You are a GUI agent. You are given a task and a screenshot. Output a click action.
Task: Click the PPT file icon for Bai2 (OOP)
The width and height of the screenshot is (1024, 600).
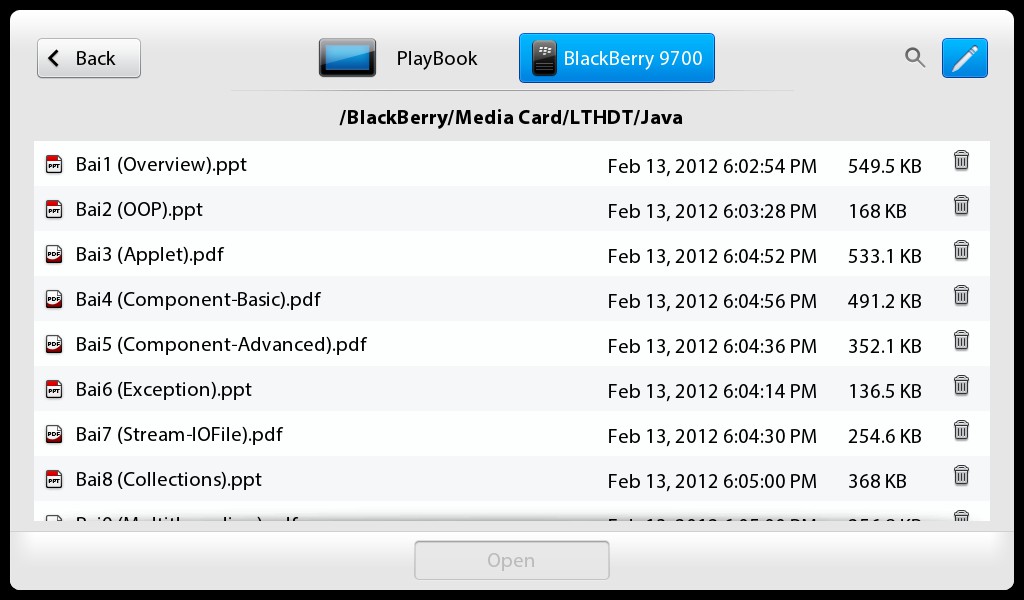(54, 210)
